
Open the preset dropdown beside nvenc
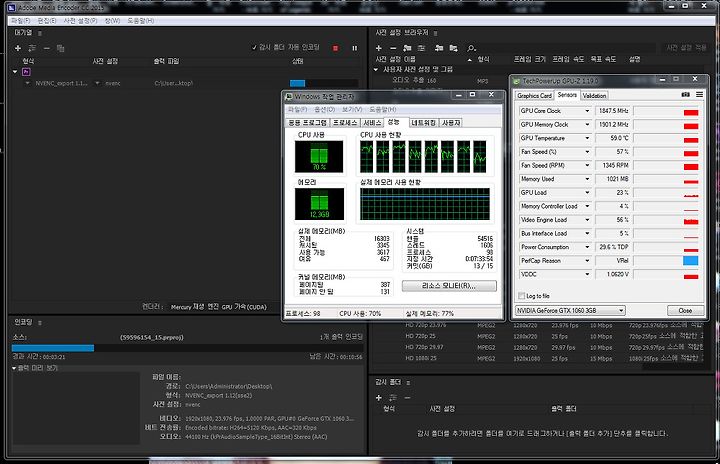(97, 83)
